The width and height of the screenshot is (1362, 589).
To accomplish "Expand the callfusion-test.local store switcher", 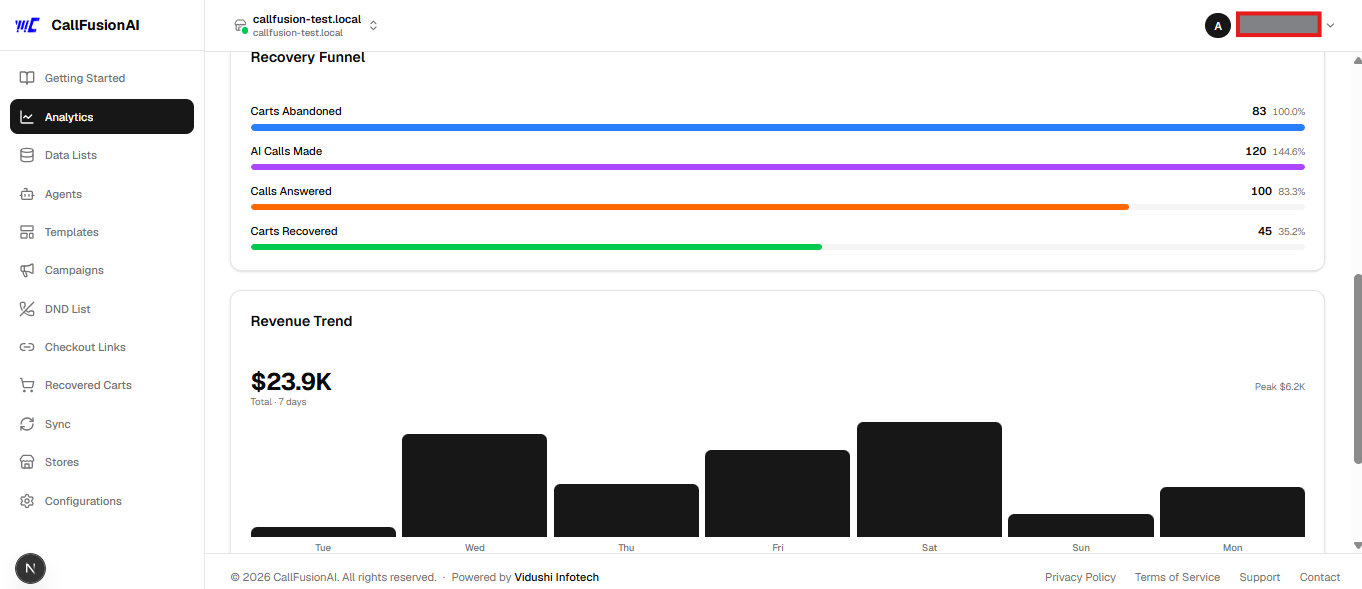I will [305, 25].
